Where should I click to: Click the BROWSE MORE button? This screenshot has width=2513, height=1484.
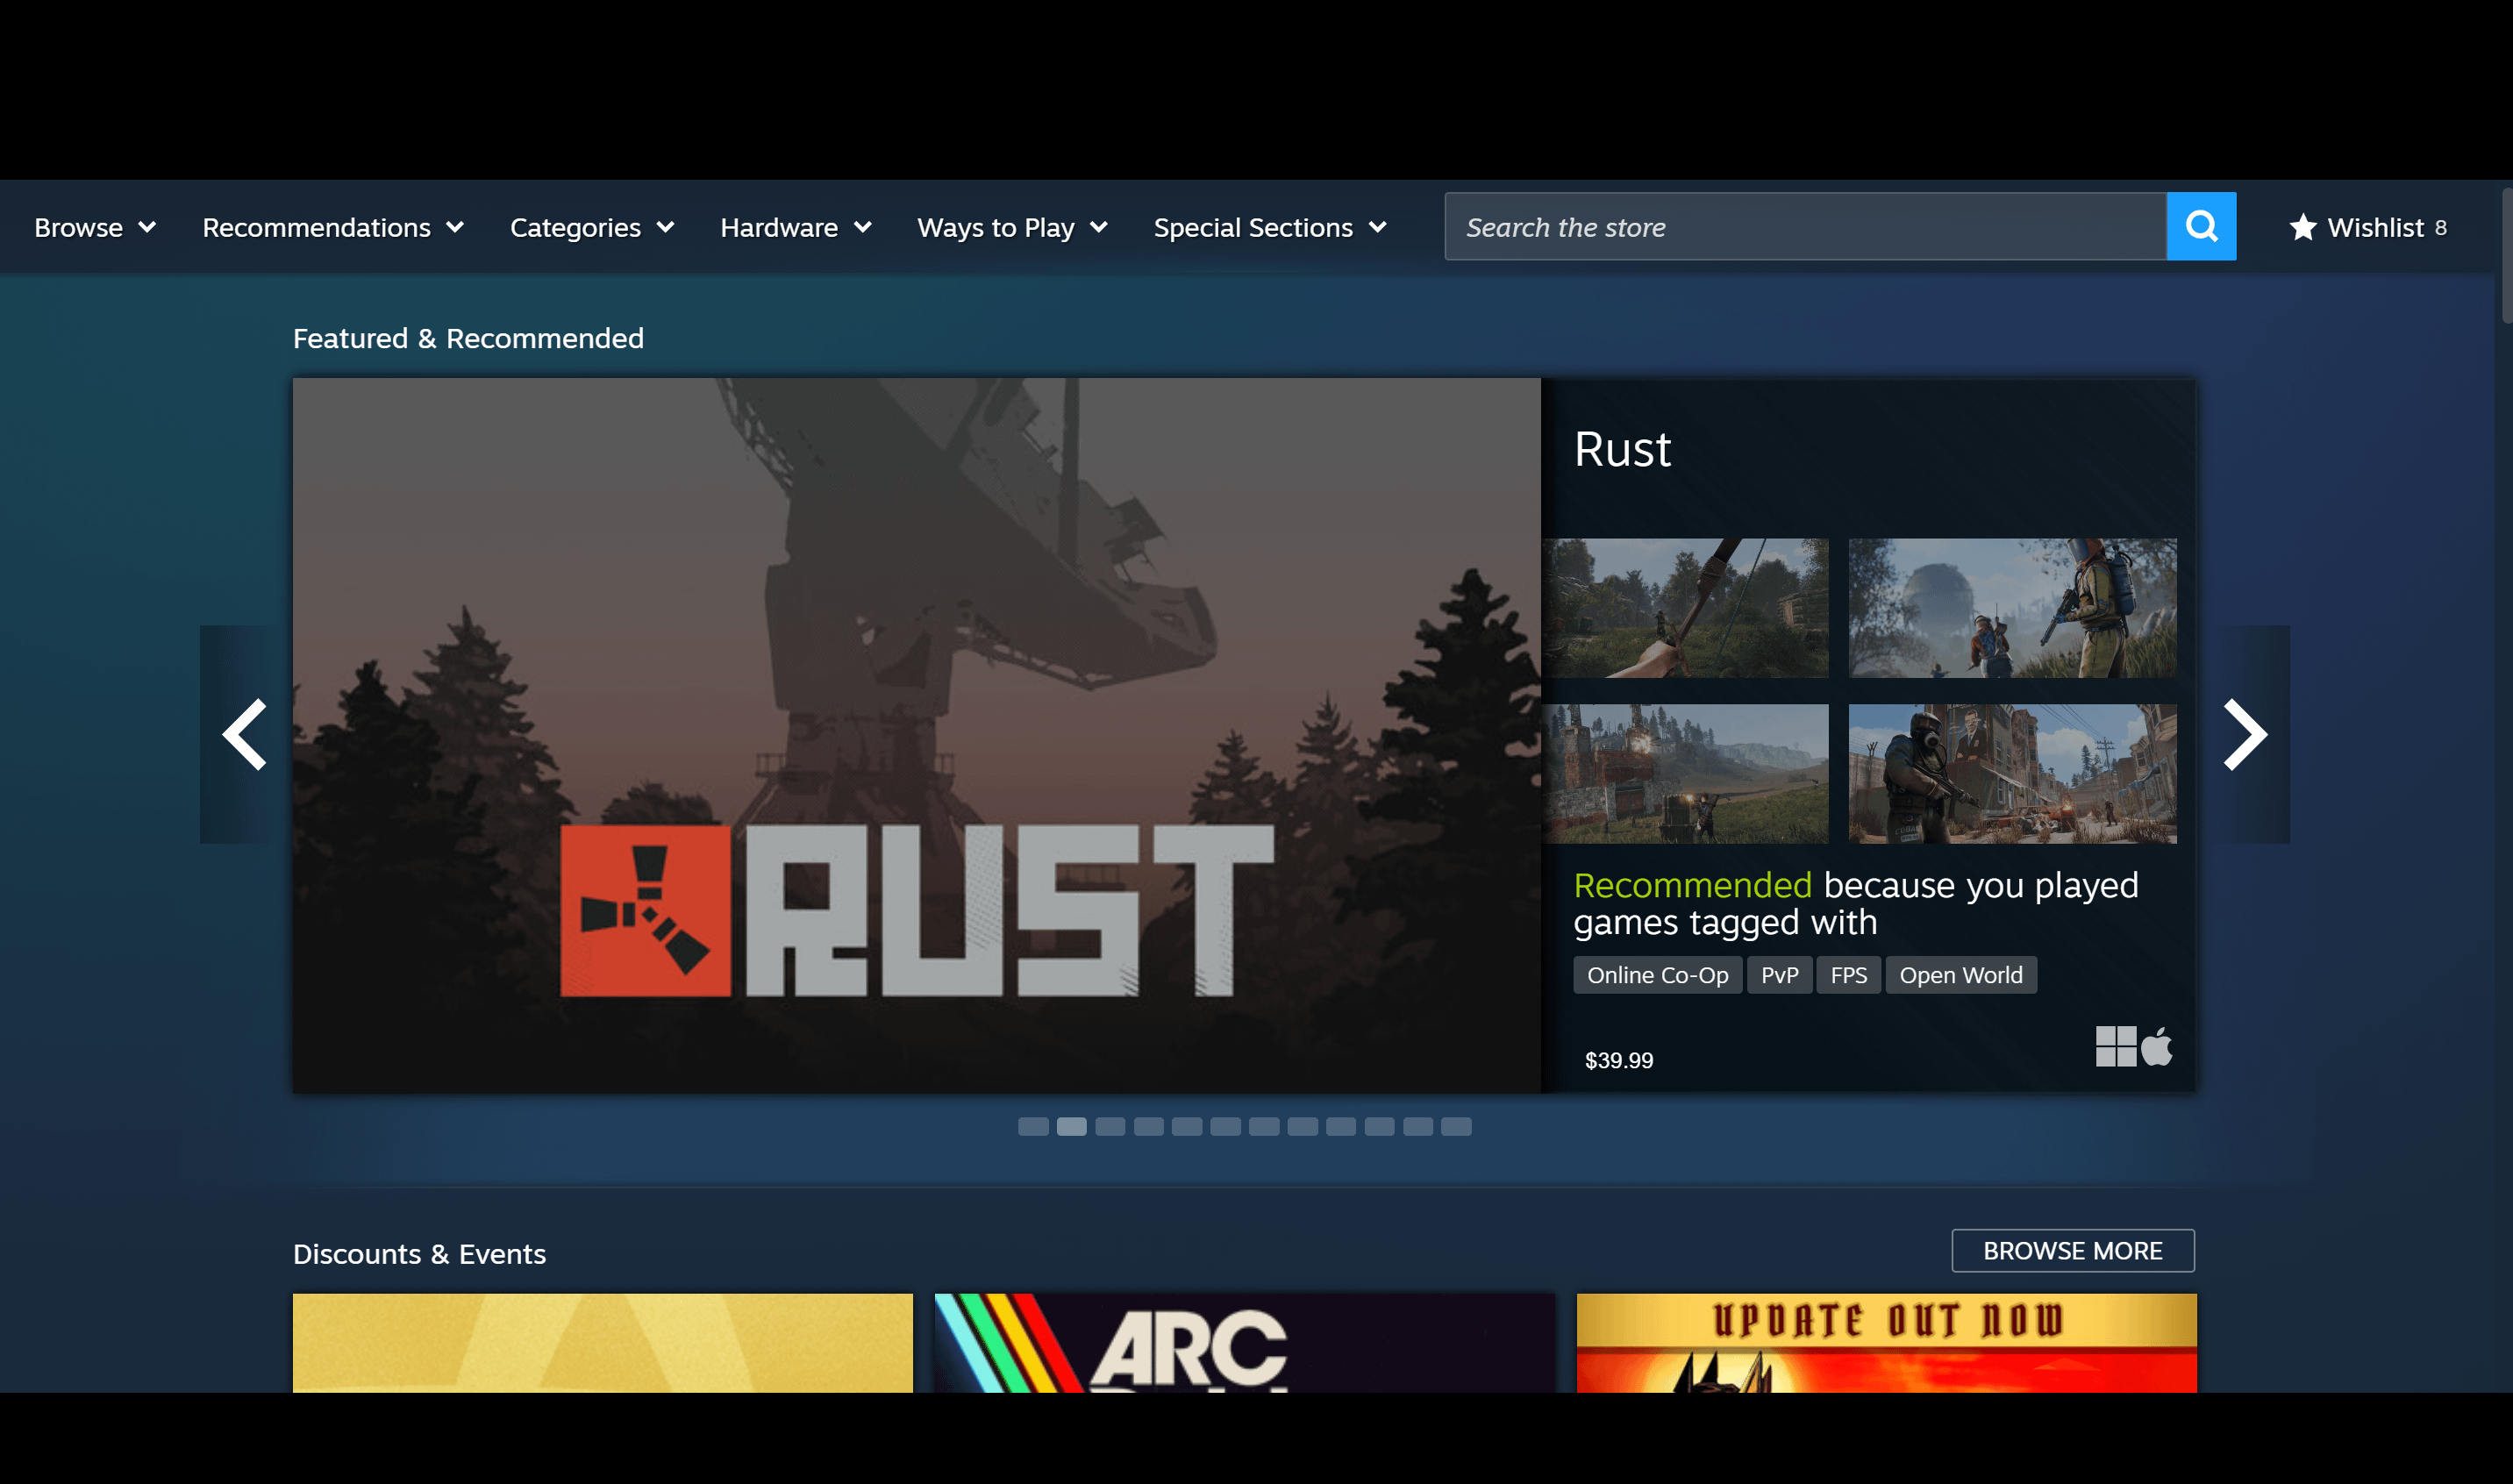pos(2072,1251)
